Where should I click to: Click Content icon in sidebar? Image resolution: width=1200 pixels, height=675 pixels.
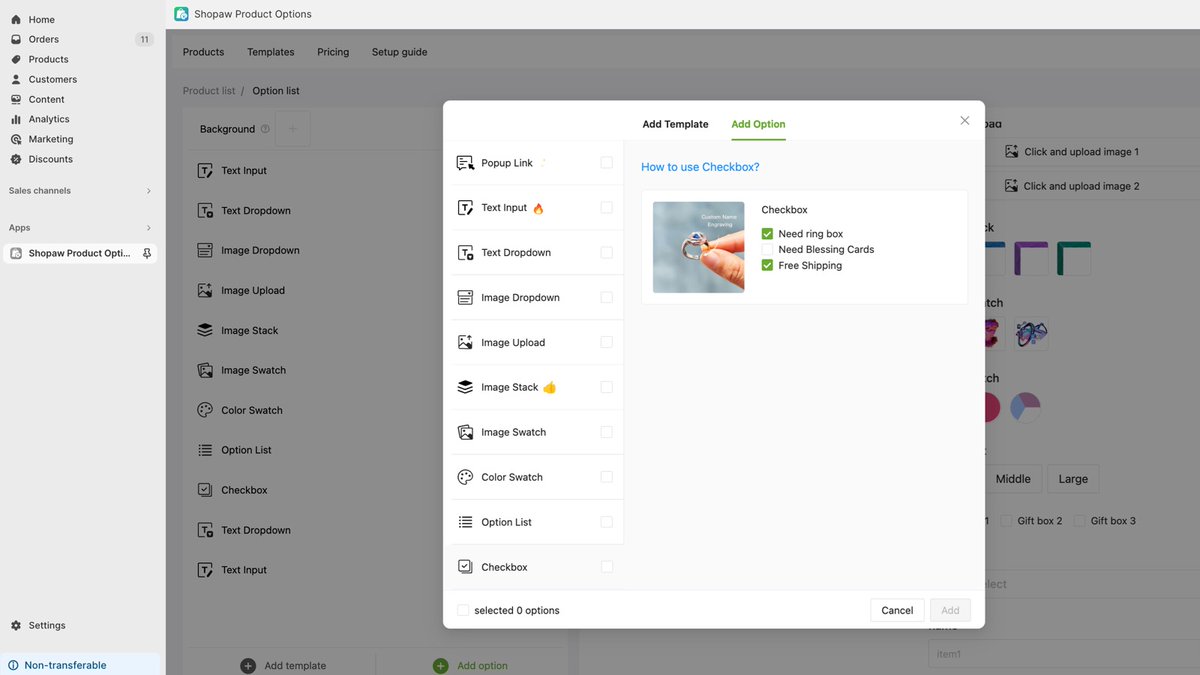point(16,99)
